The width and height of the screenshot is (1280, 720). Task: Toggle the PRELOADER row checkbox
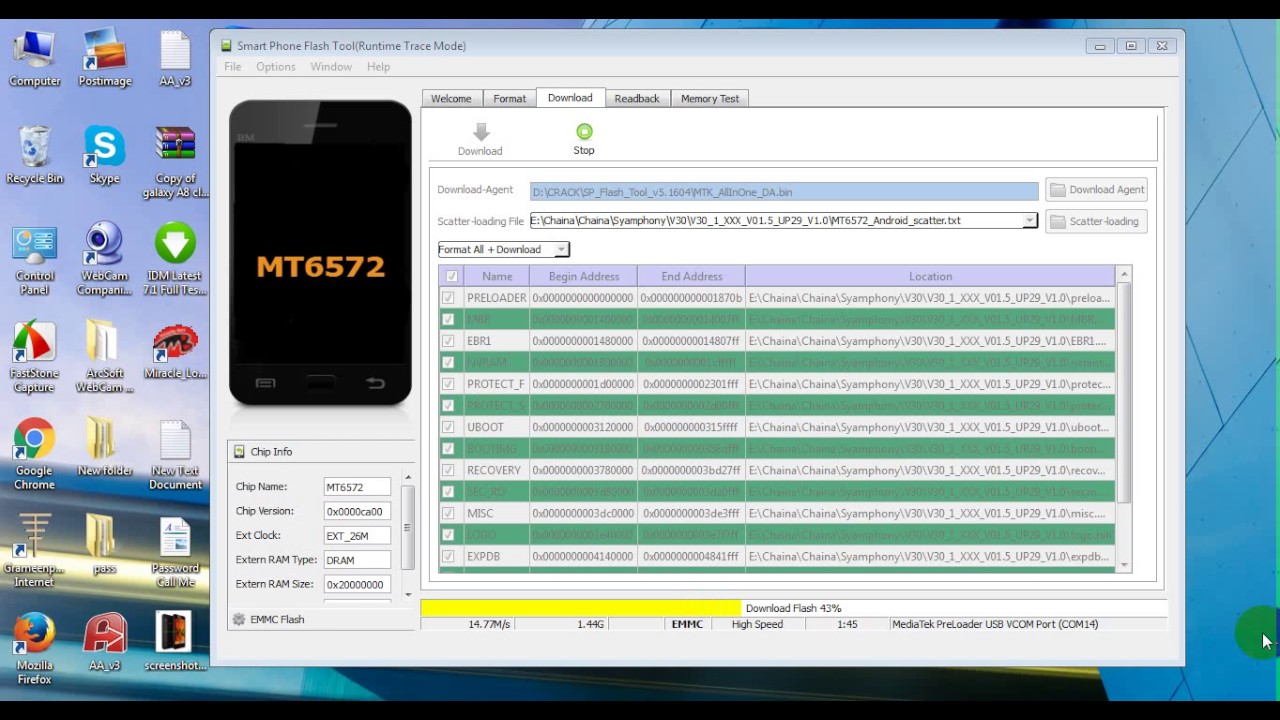coord(448,298)
